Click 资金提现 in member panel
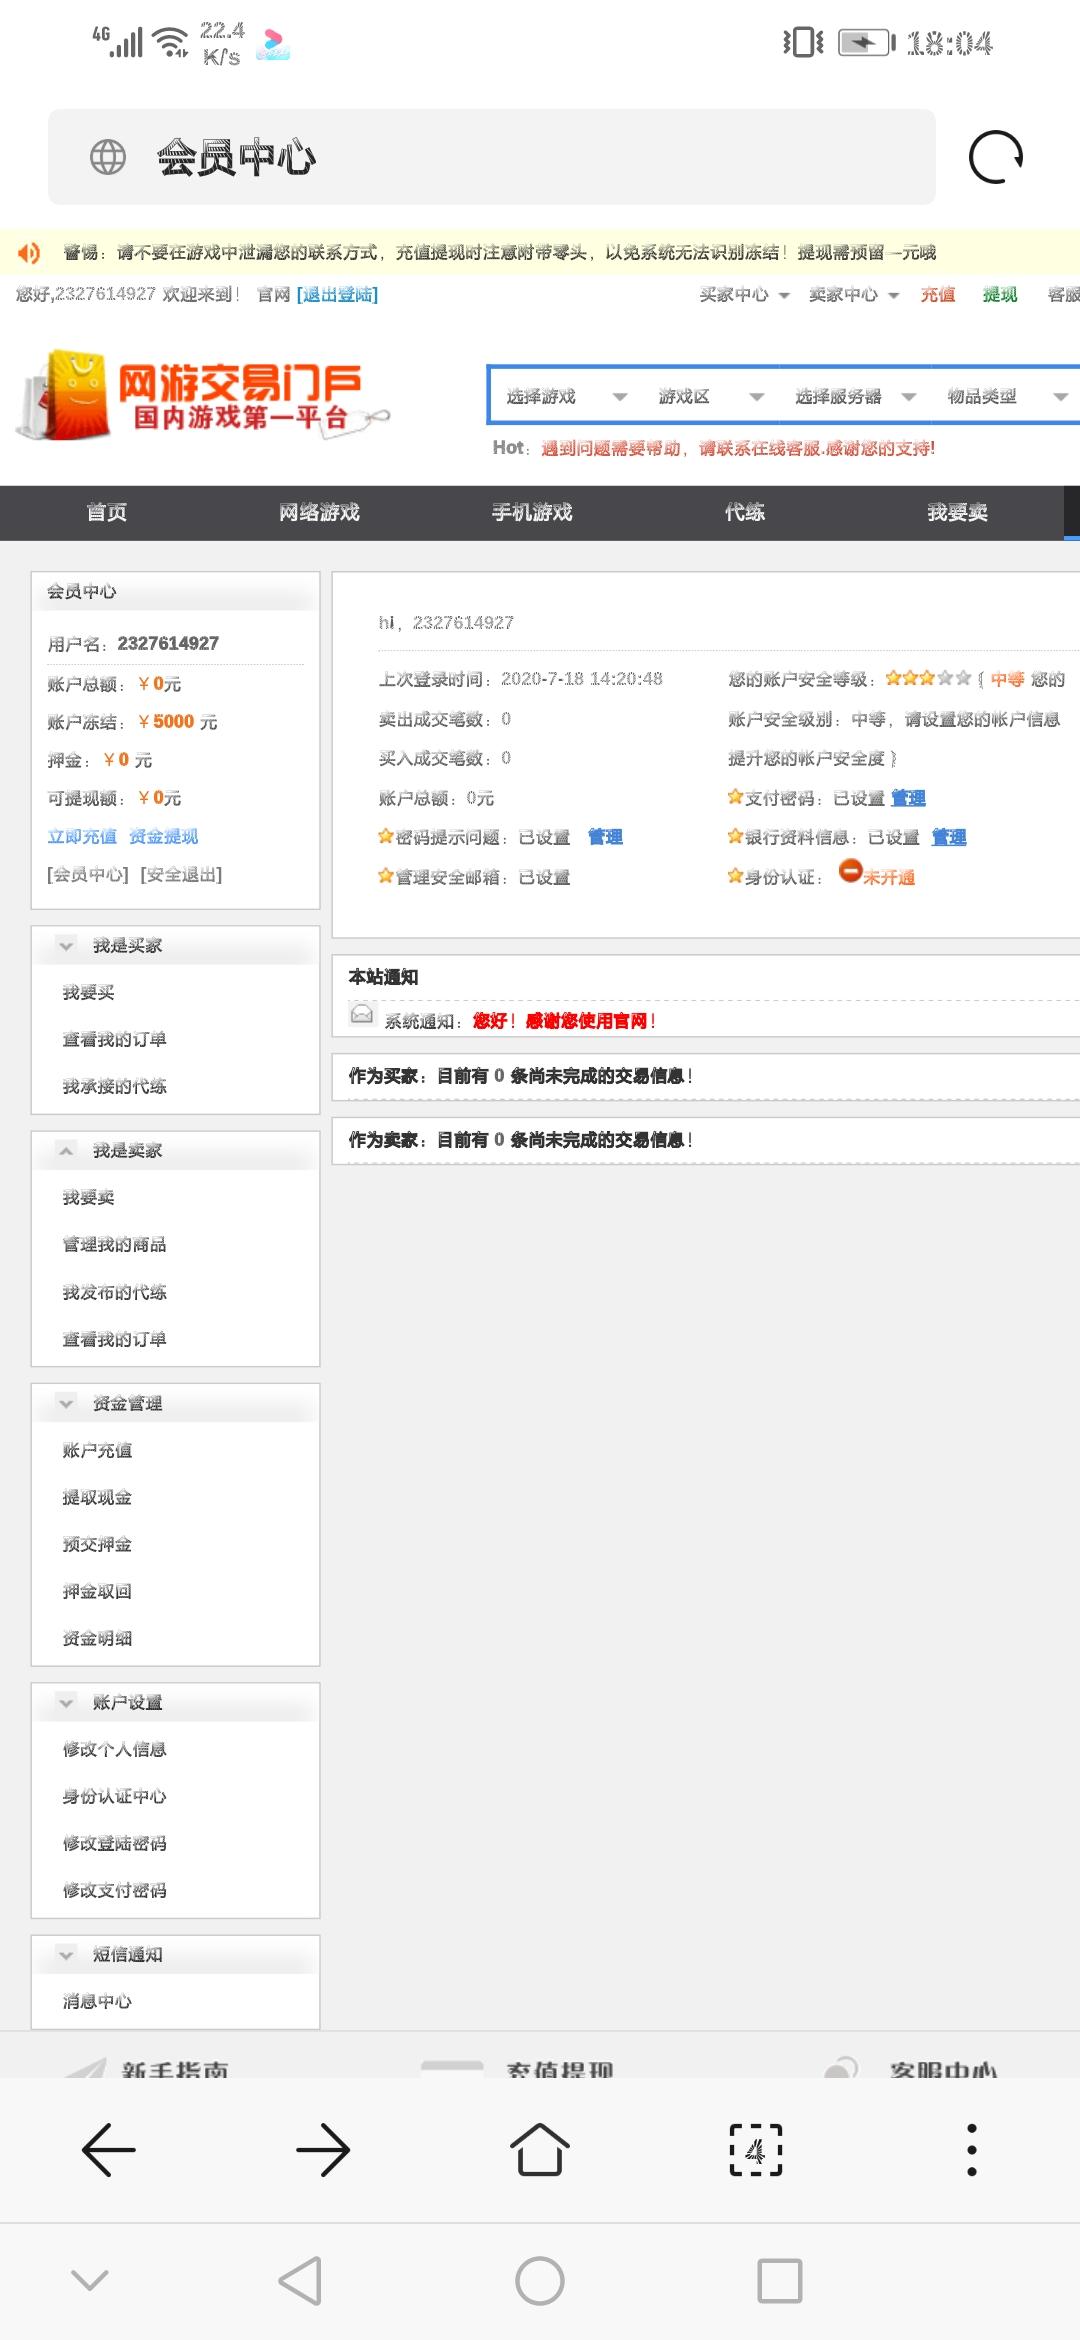 (x=164, y=836)
